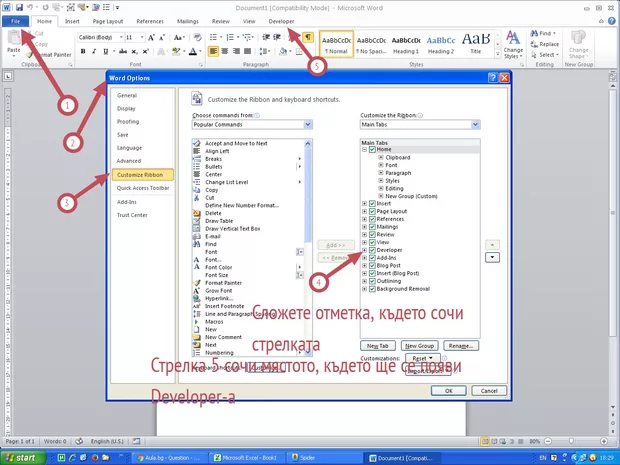
Task: Click the Move Up arrow beside tabs list
Action: click(491, 243)
